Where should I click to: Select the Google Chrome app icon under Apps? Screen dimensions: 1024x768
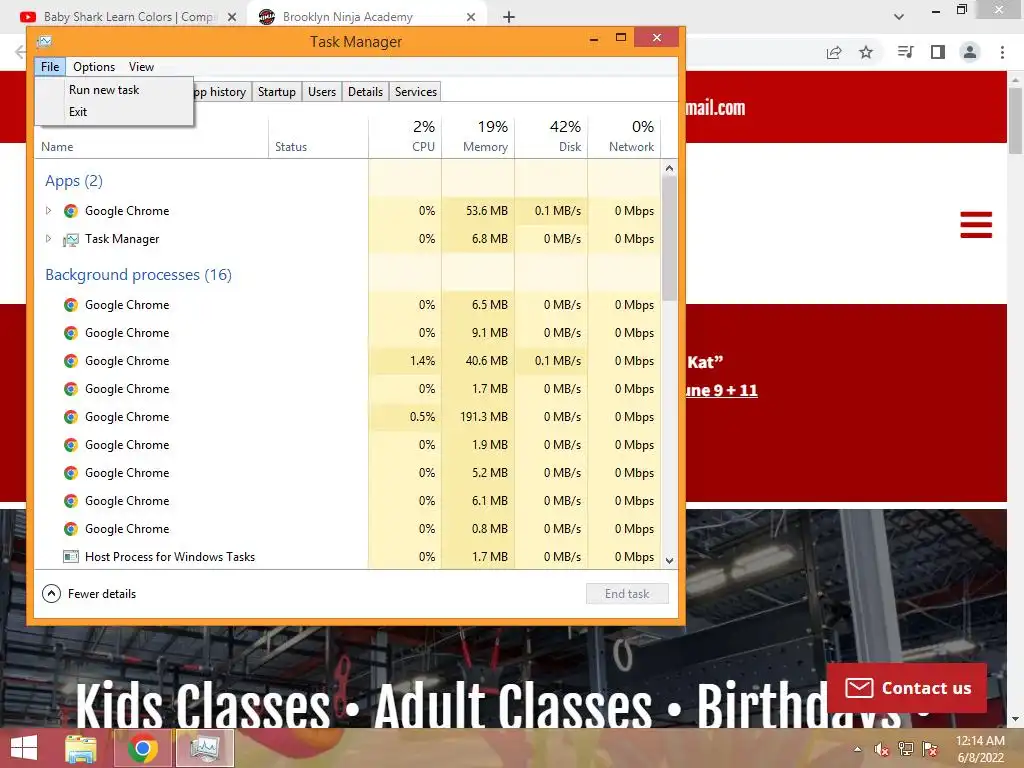(x=71, y=211)
